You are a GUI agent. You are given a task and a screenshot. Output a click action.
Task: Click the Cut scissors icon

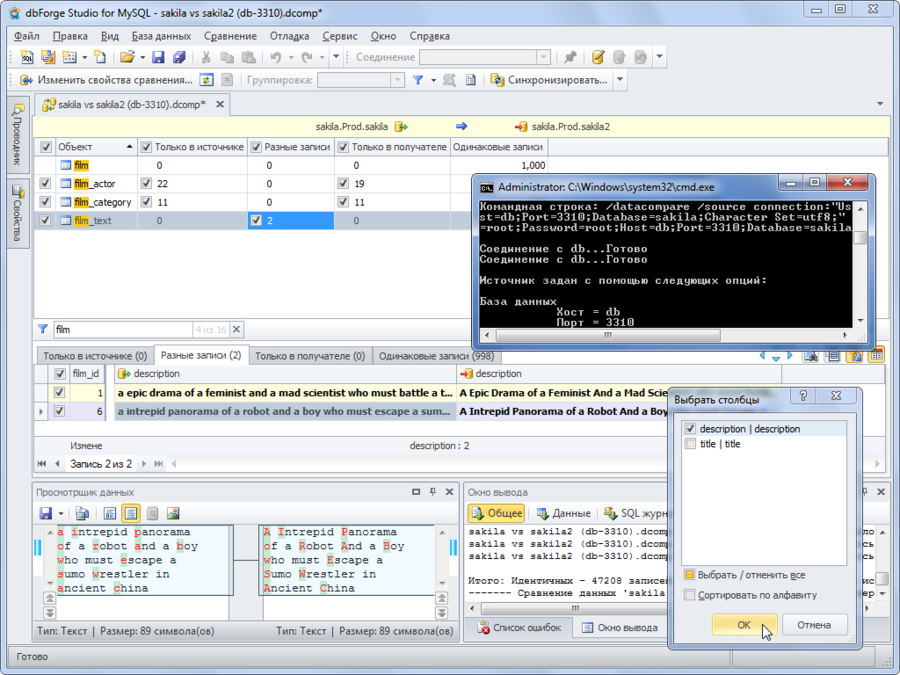point(205,57)
